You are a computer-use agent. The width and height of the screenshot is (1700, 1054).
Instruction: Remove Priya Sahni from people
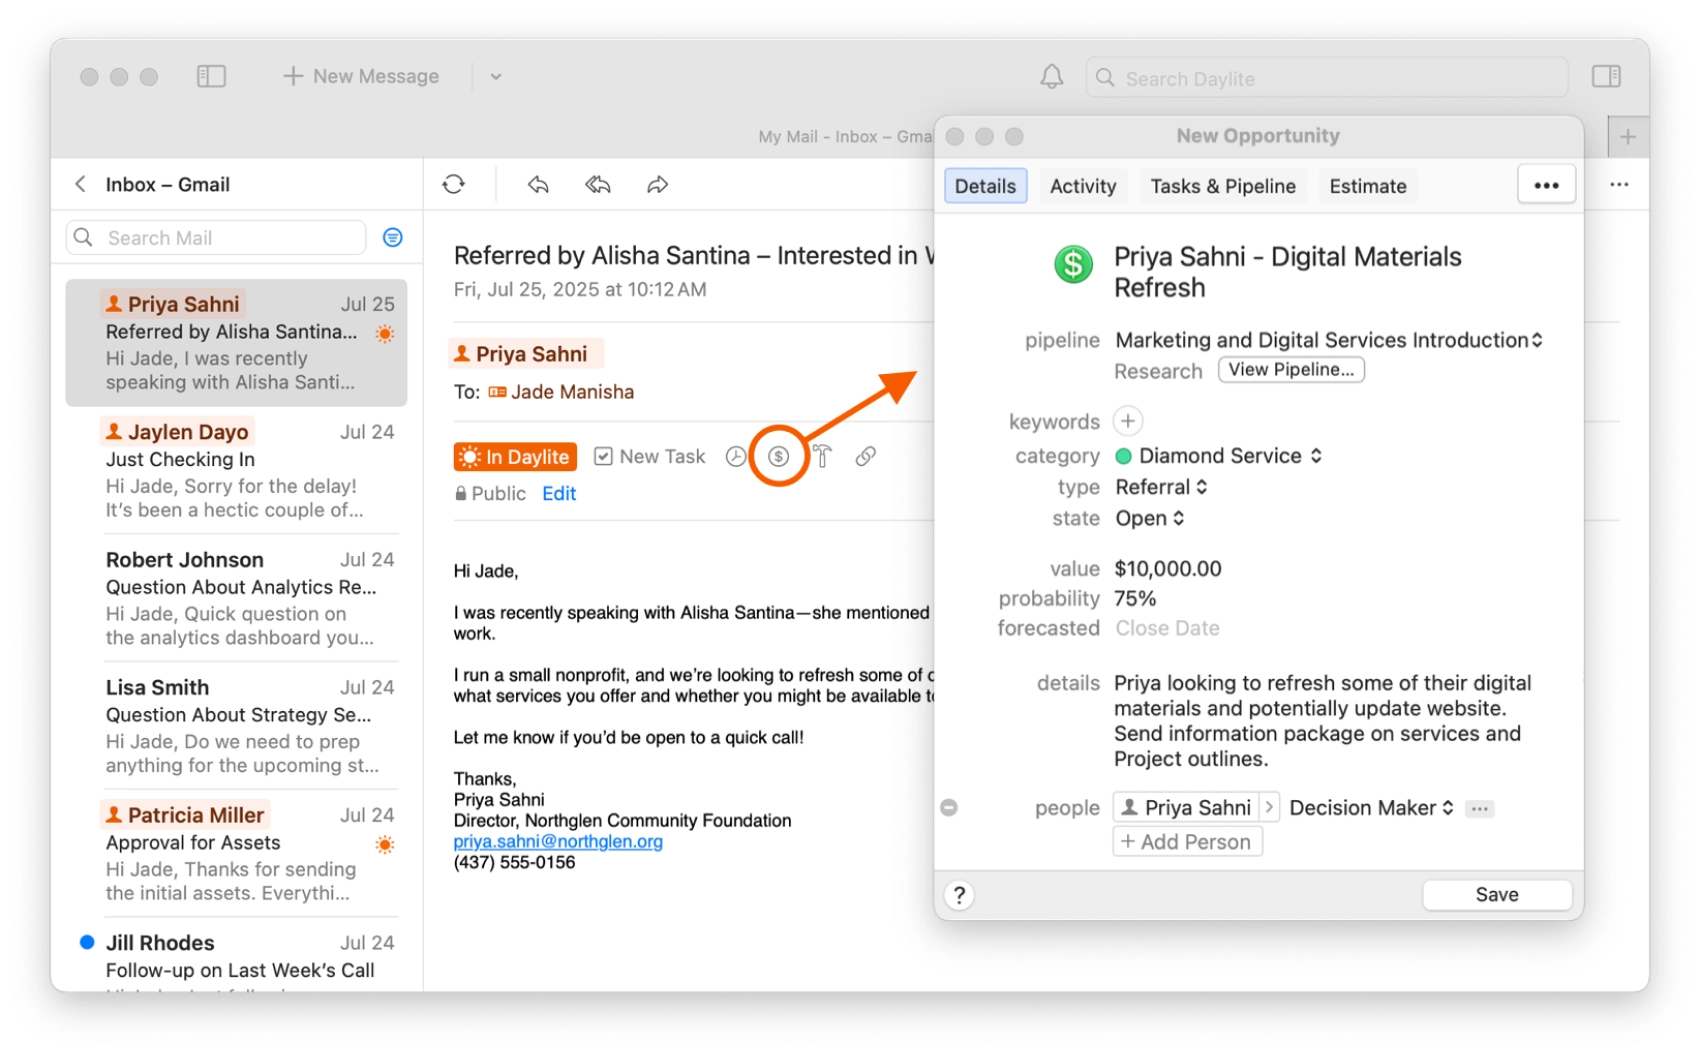click(949, 807)
